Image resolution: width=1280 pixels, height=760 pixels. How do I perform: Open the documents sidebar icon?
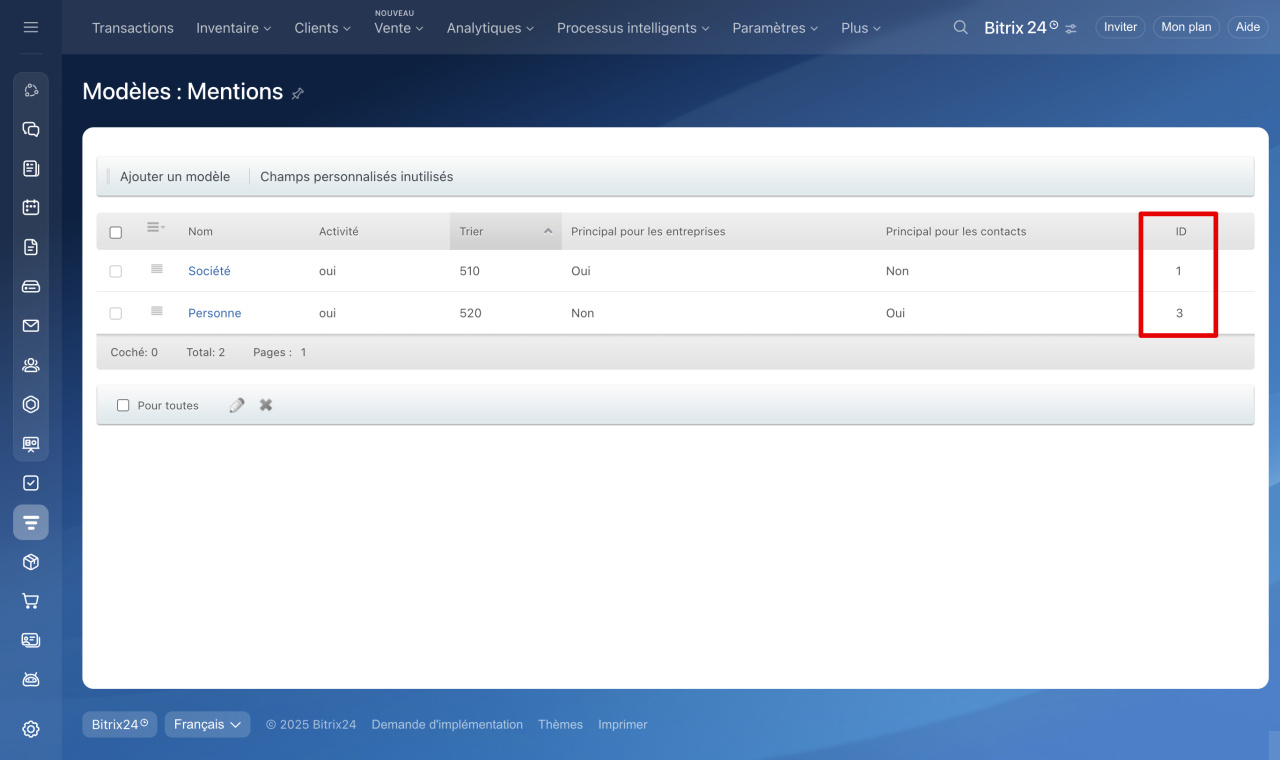click(31, 247)
